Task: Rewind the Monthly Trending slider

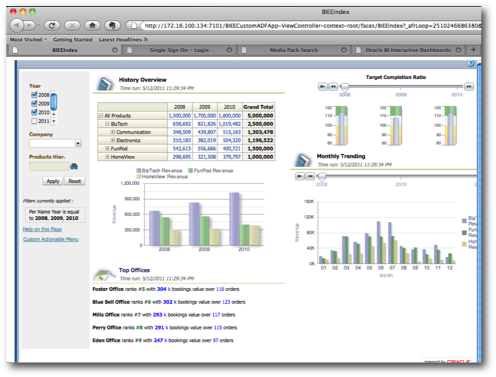Action: click(310, 176)
